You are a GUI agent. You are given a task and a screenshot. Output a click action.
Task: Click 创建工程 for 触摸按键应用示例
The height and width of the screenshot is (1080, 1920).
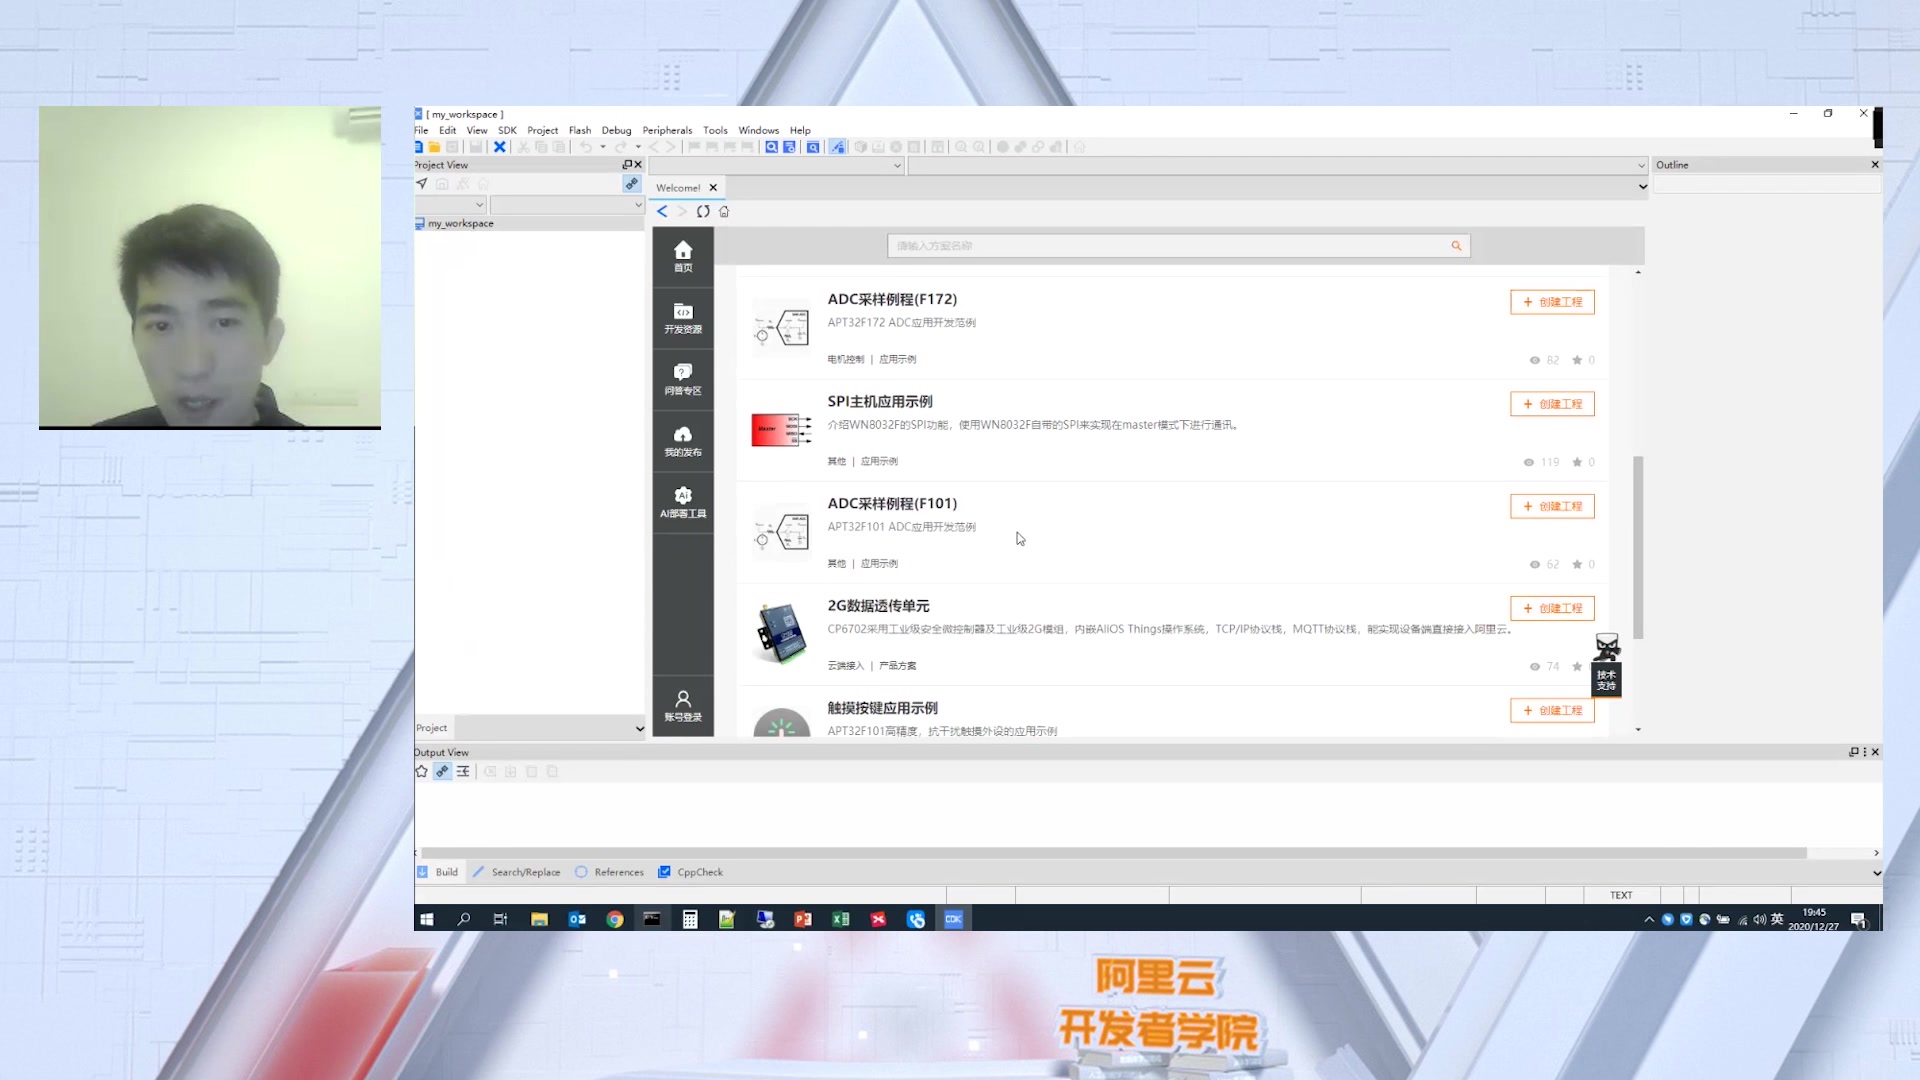tap(1552, 710)
